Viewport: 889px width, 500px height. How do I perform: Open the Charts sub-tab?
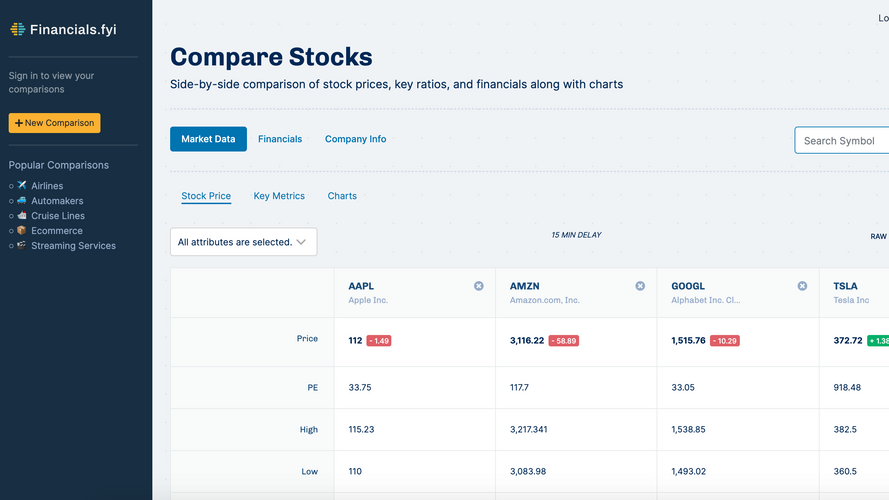tap(342, 196)
